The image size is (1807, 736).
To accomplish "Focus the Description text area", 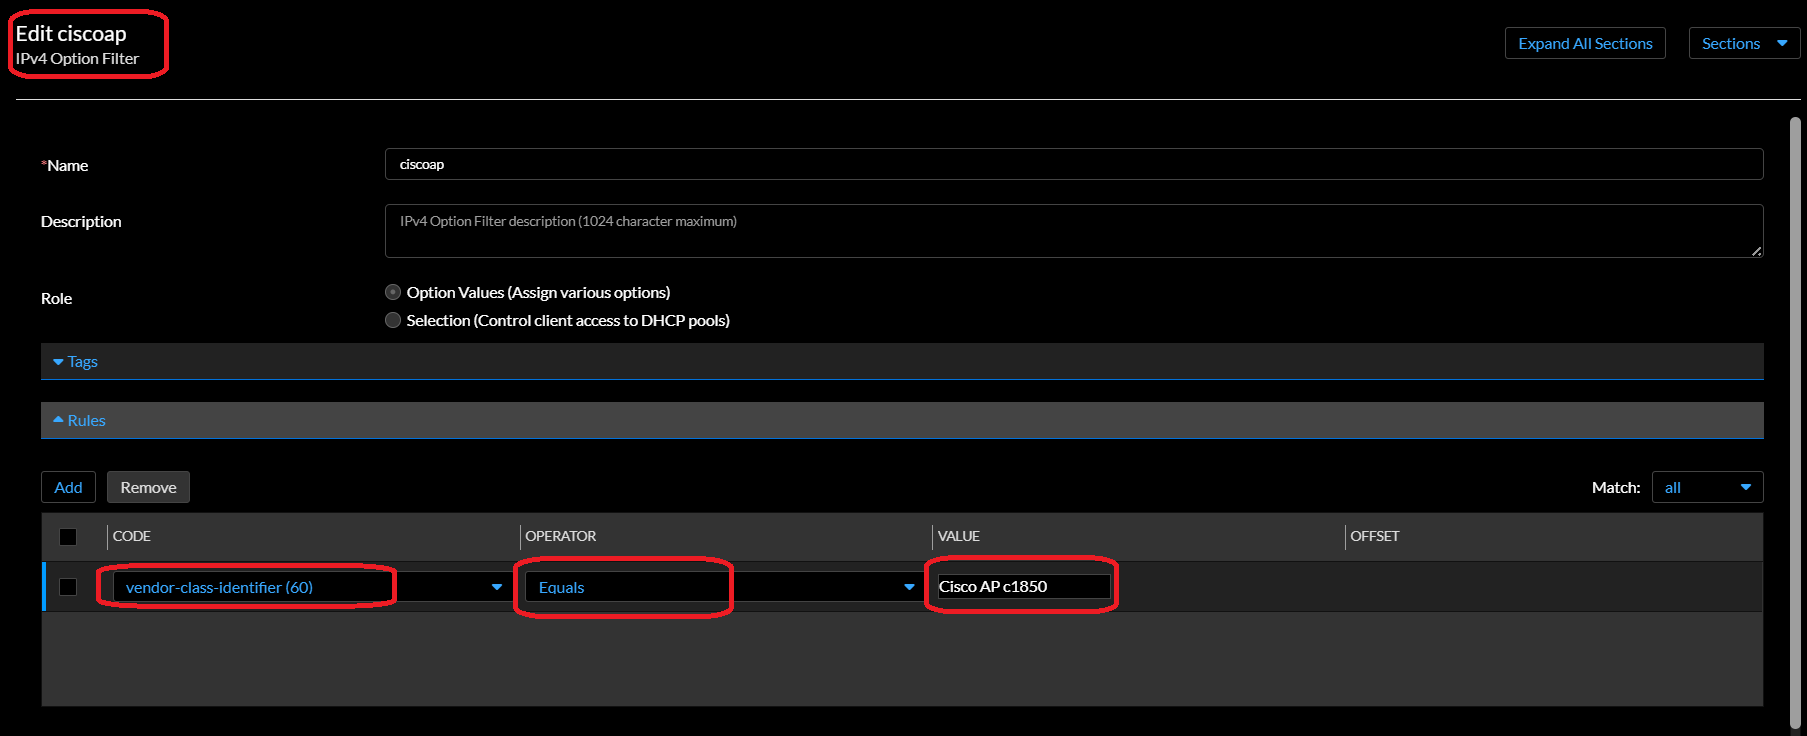I will point(1072,231).
